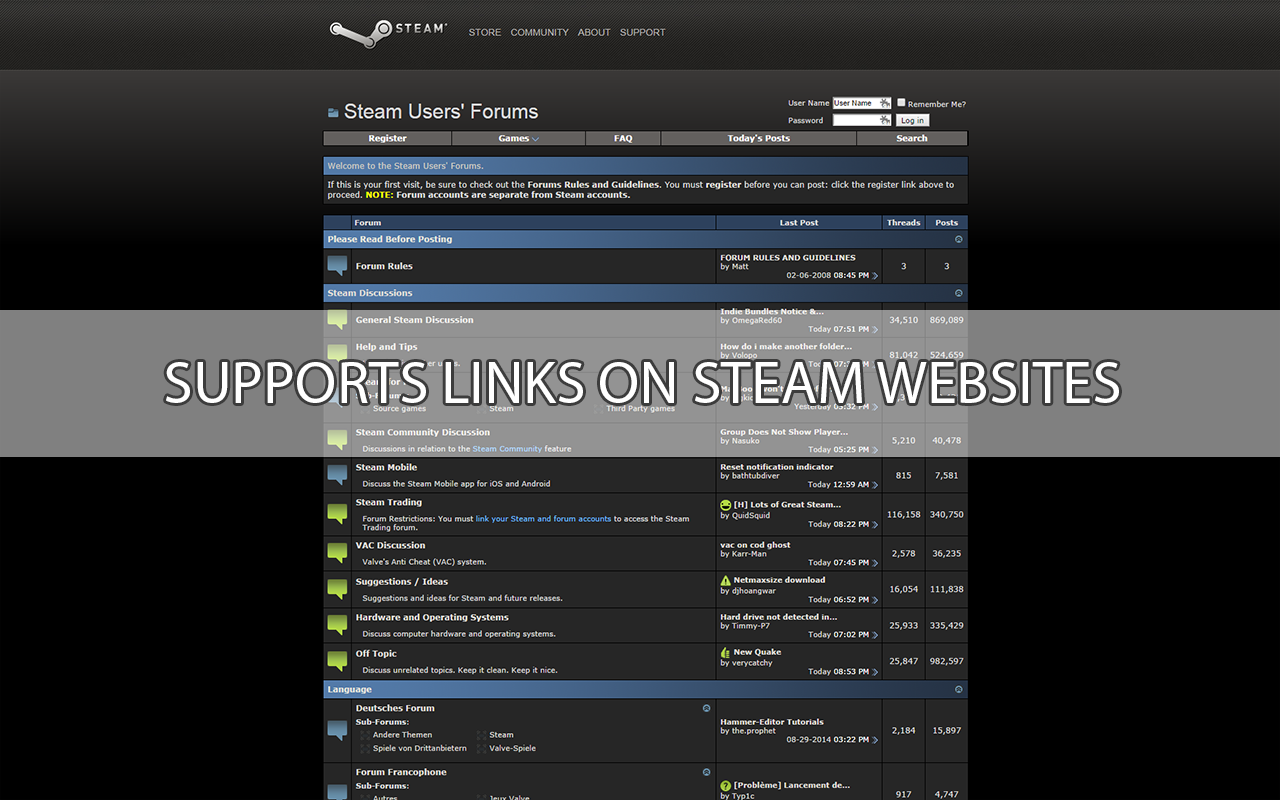Collapse the Please Read Before Posting category
The height and width of the screenshot is (800, 1280).
pos(959,239)
